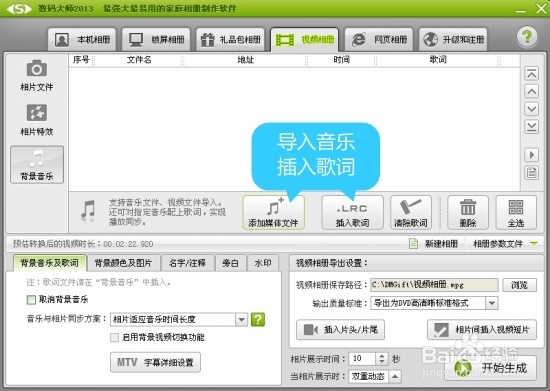Toggle the 取消背景音乐 checkbox
This screenshot has width=550, height=391.
[31, 299]
